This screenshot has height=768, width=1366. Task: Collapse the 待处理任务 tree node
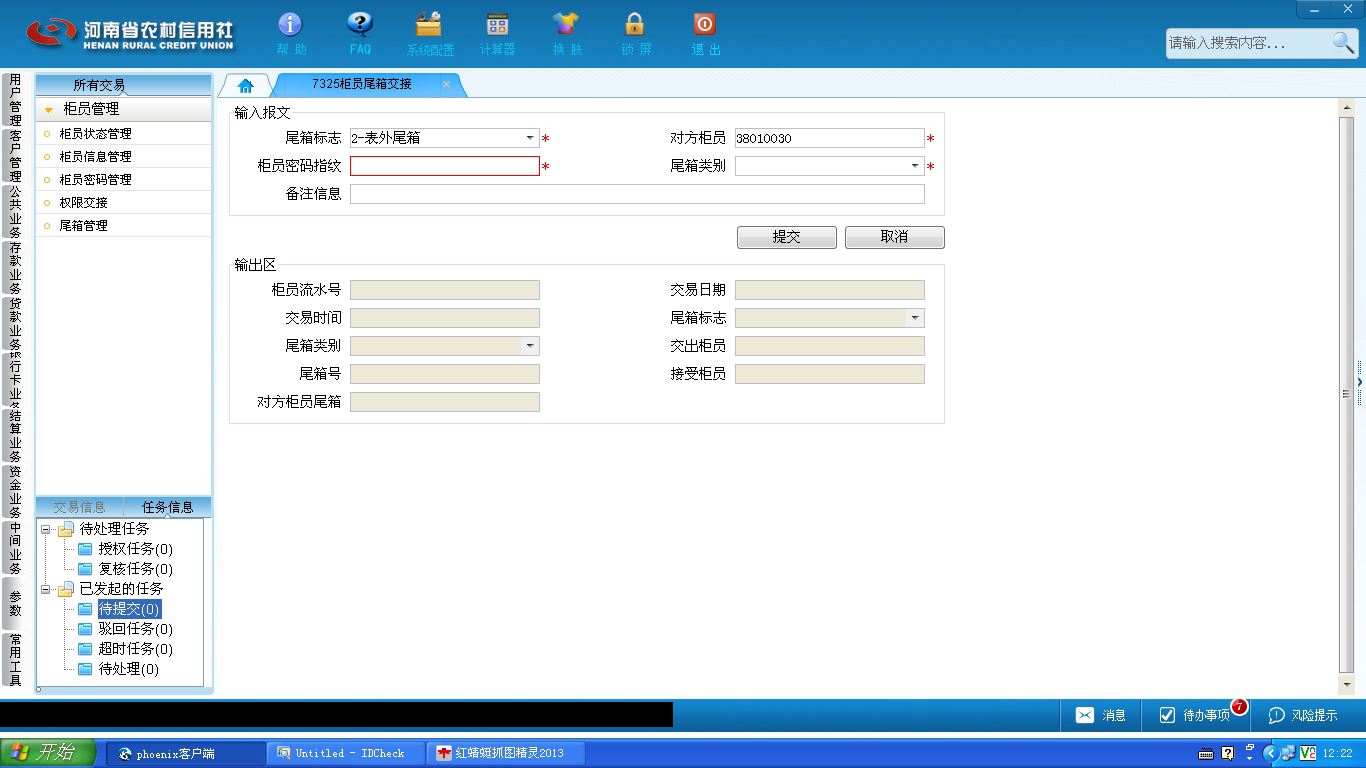46,529
